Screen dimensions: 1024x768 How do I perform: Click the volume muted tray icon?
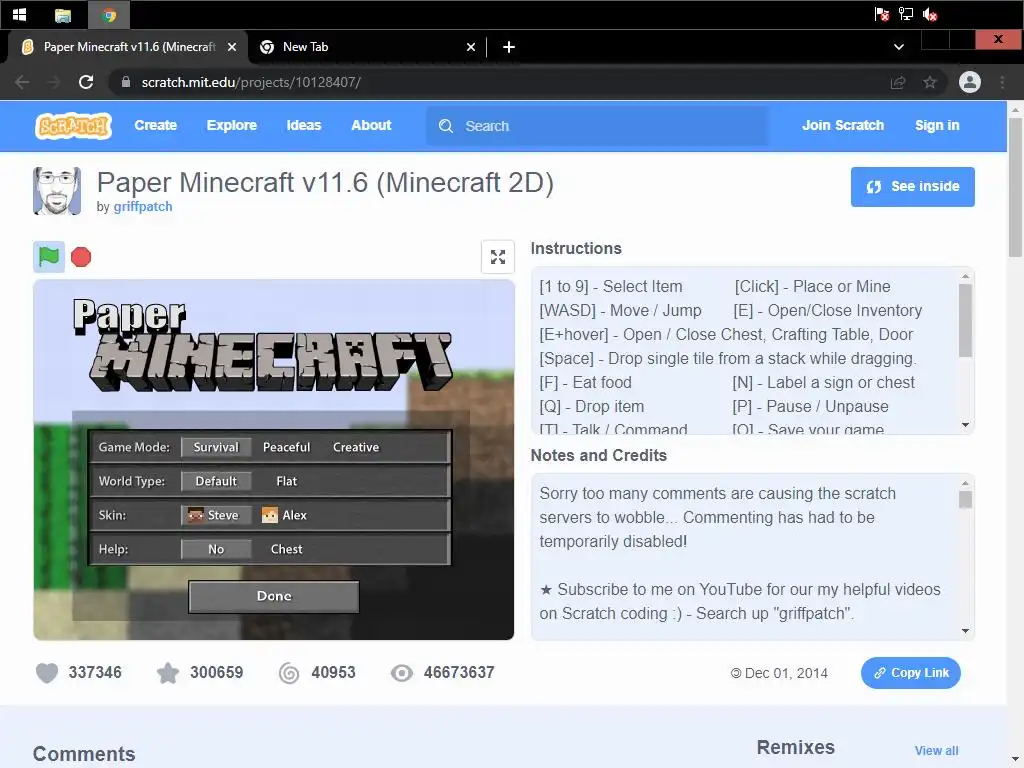(x=930, y=14)
